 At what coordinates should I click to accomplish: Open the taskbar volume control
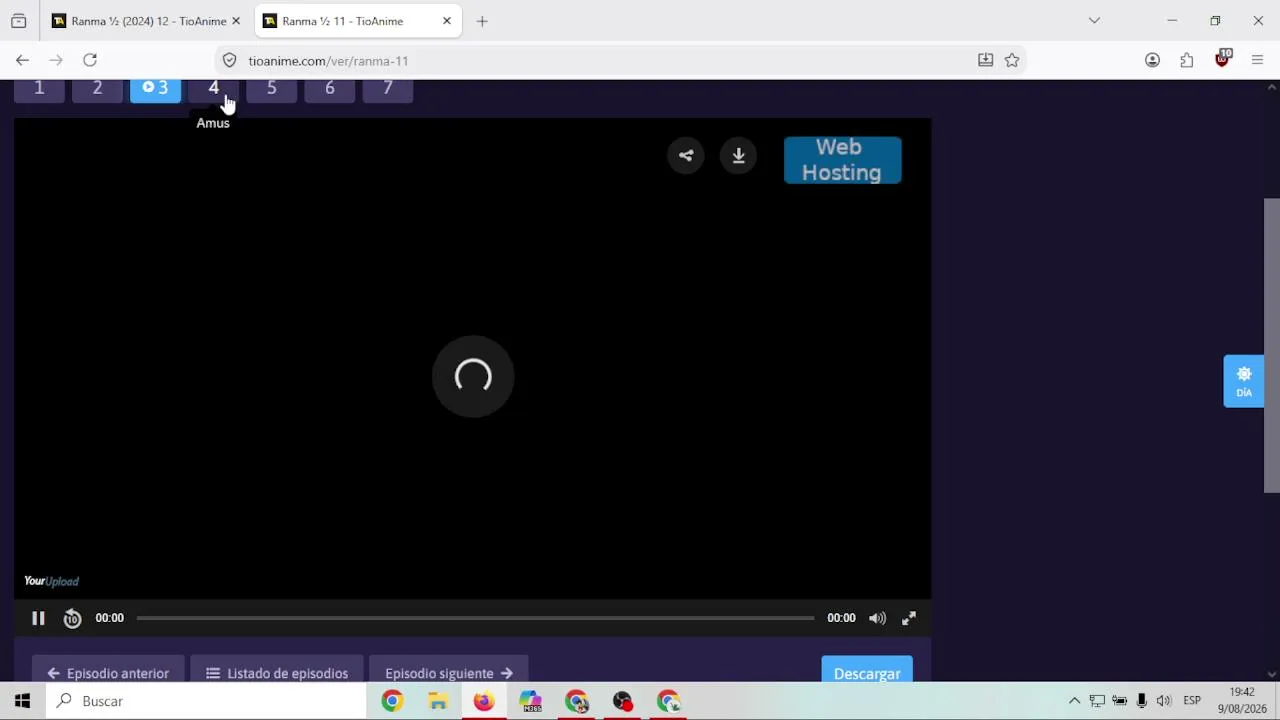(x=1163, y=701)
